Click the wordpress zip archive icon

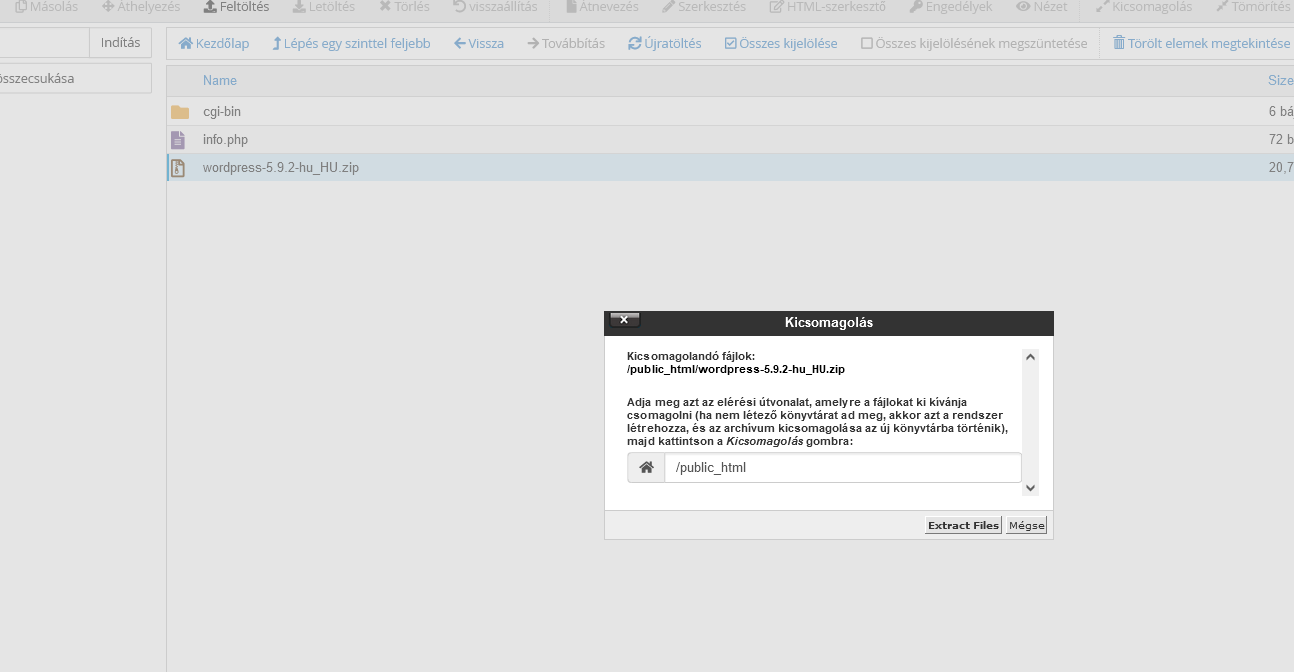click(x=178, y=168)
